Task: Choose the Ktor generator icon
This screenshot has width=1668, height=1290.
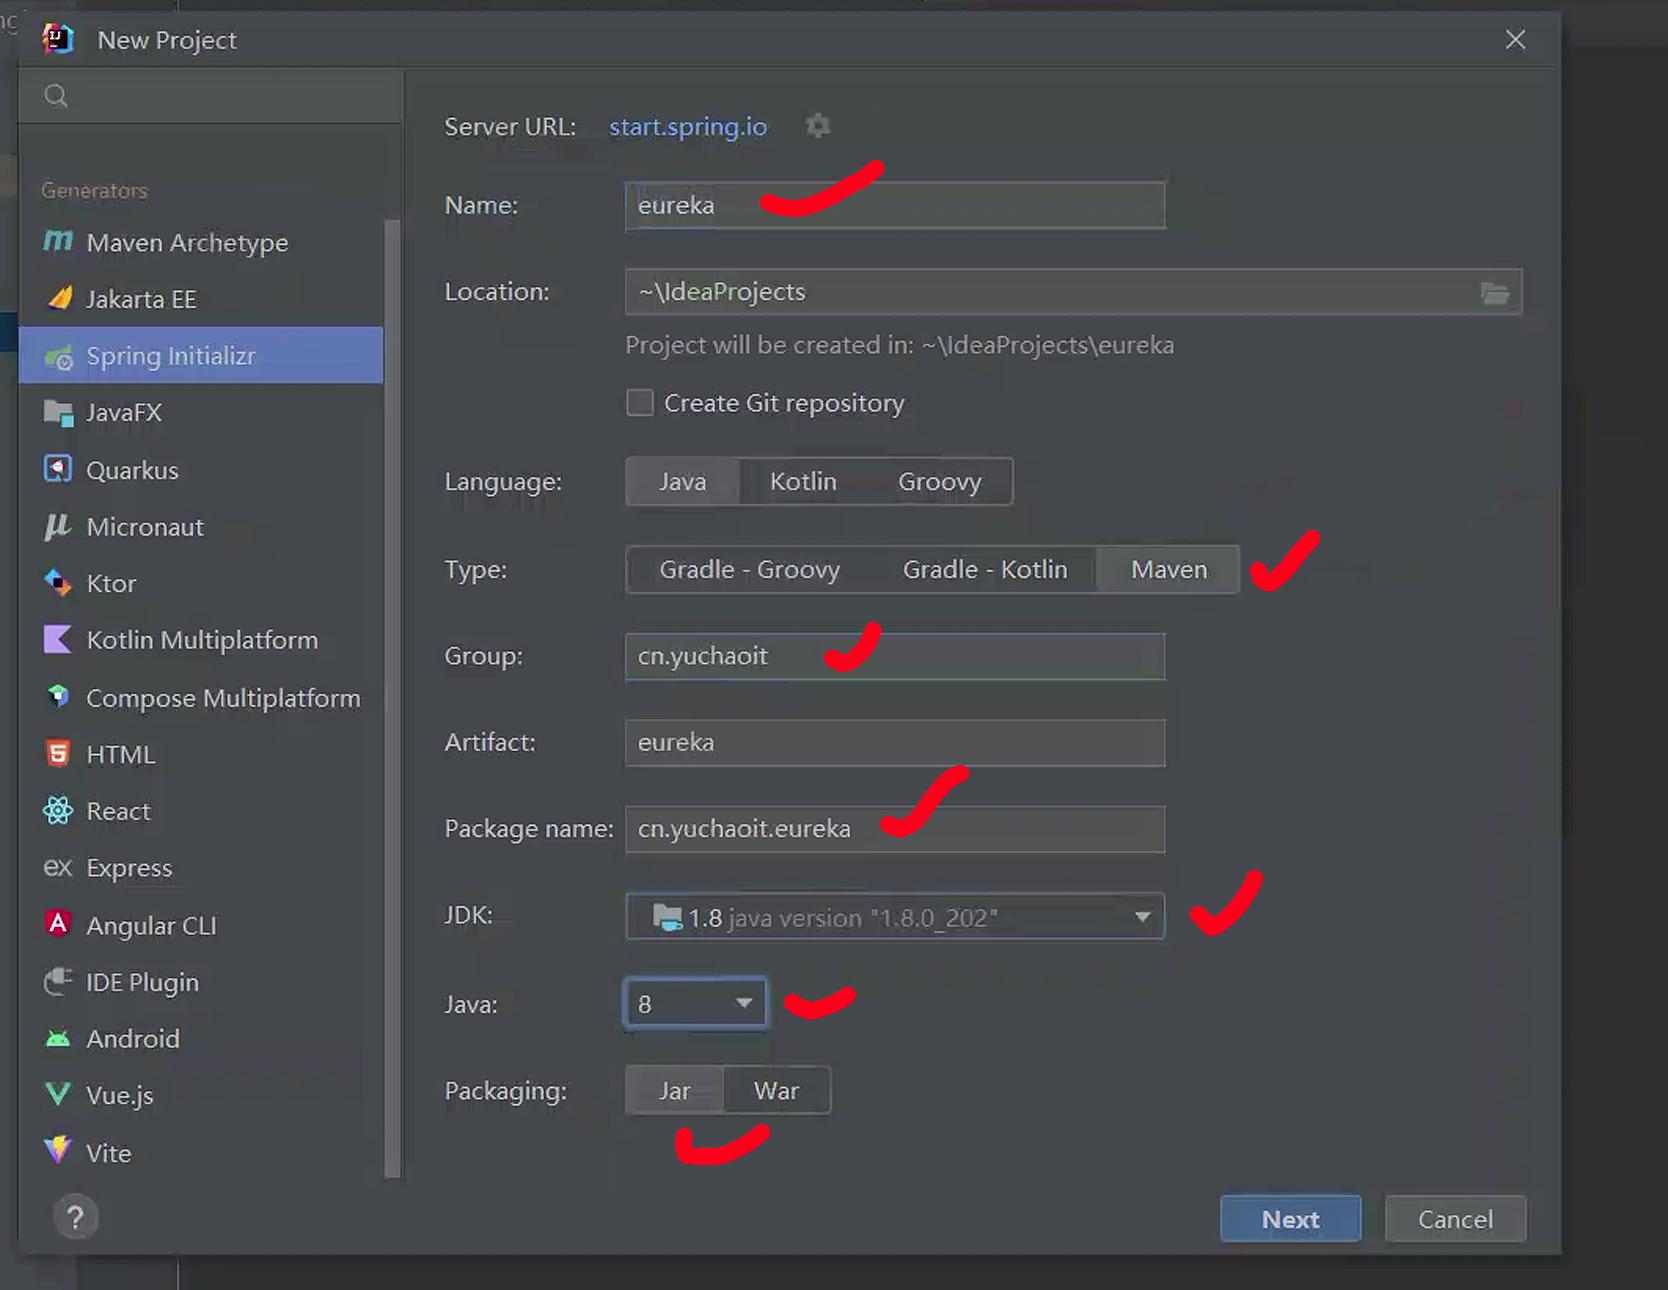Action: click(58, 583)
